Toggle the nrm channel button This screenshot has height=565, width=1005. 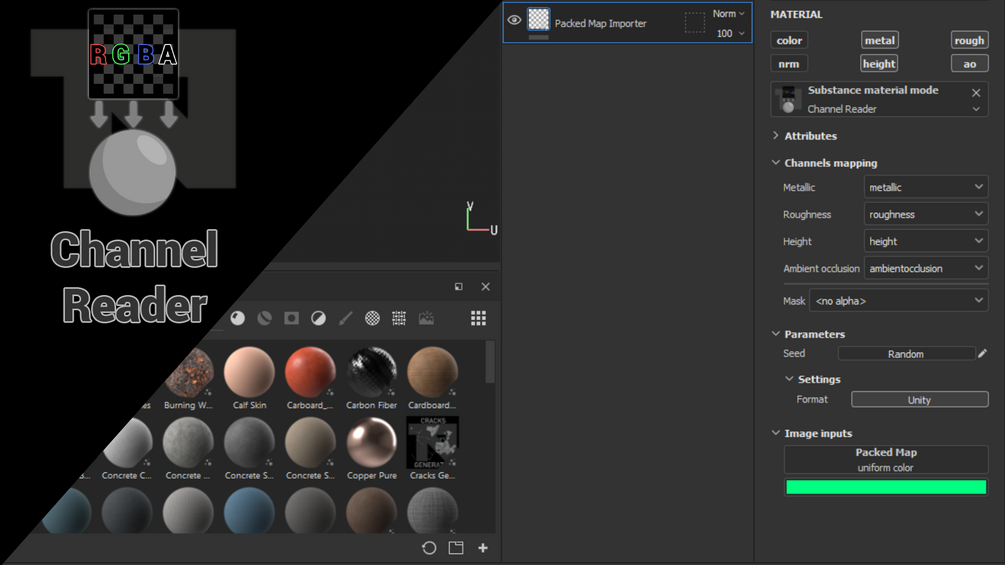tap(789, 64)
